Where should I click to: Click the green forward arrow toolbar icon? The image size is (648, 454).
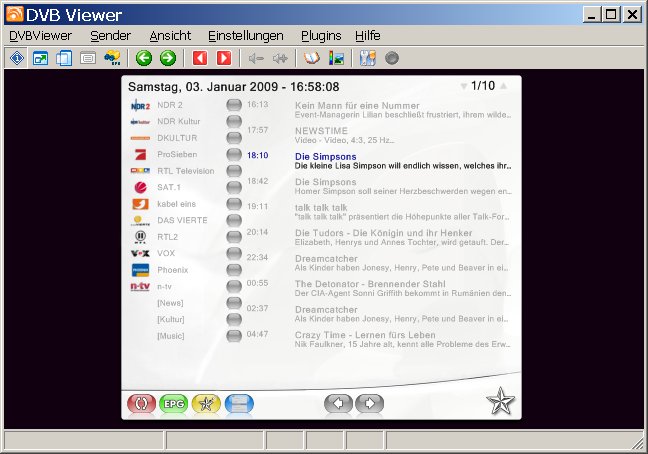coord(168,58)
